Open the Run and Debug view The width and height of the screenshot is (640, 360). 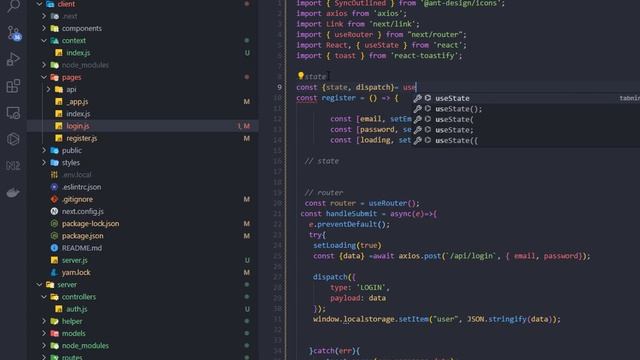pyautogui.click(x=13, y=60)
